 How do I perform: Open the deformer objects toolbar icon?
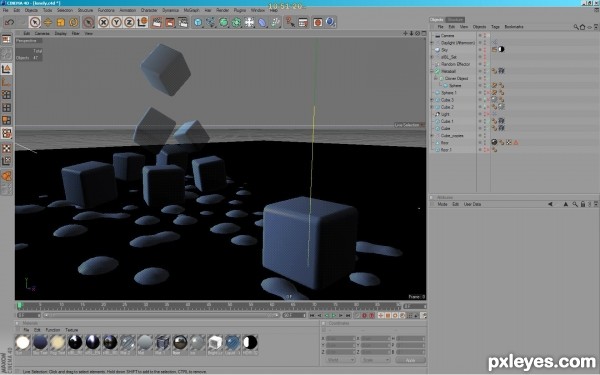pyautogui.click(x=262, y=22)
